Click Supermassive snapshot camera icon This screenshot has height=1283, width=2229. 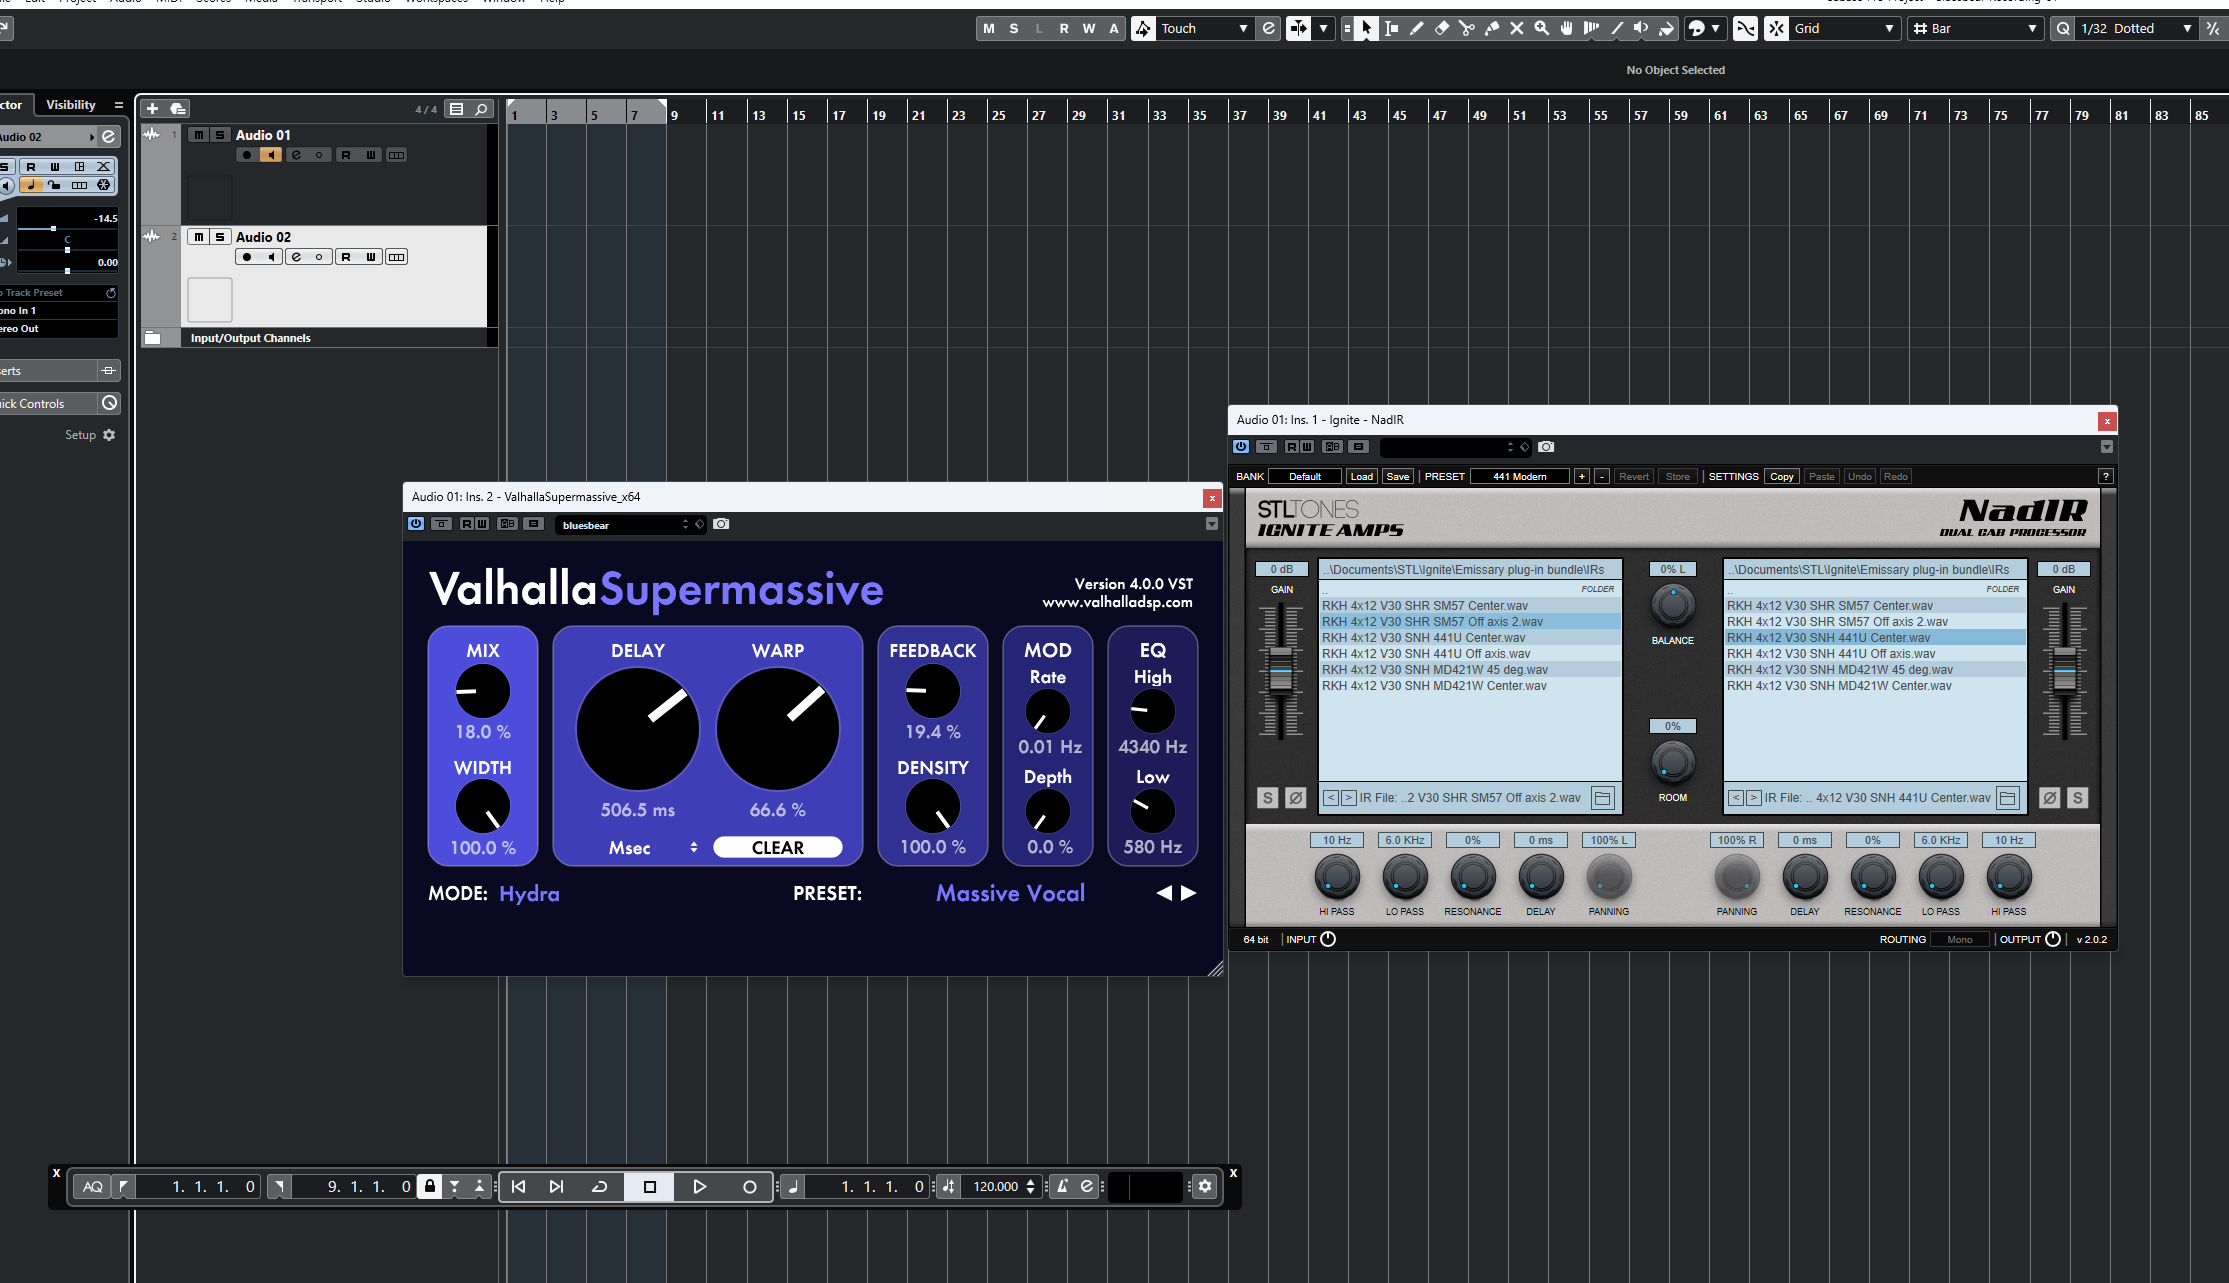721,524
